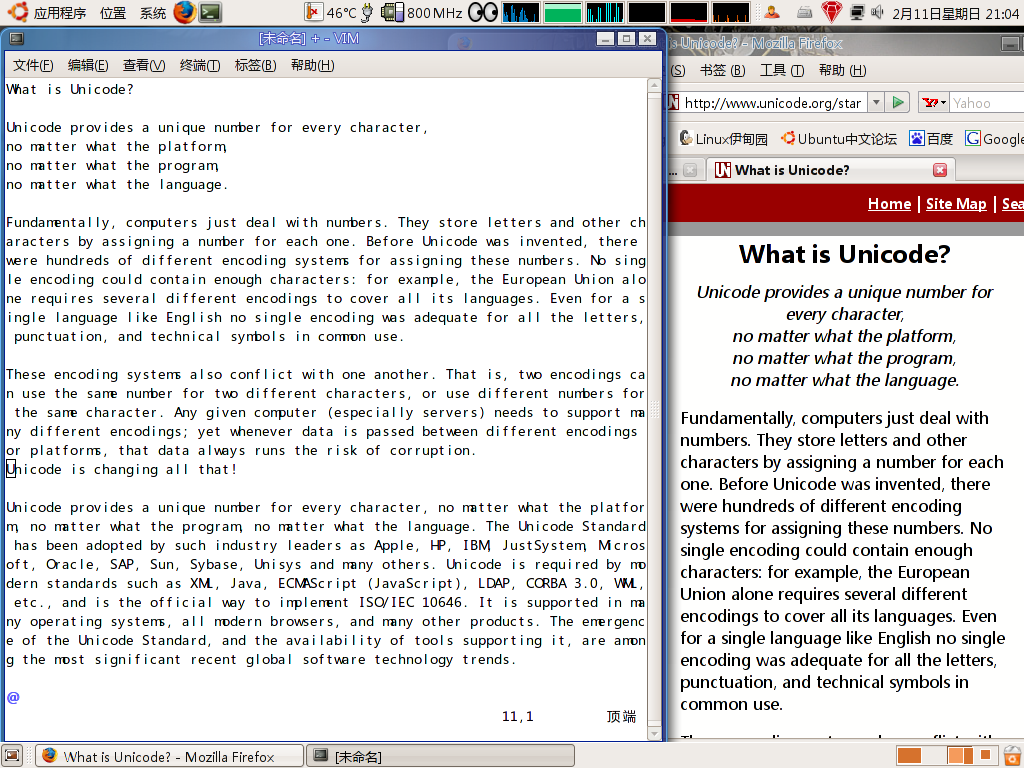Image resolution: width=1024 pixels, height=768 pixels.
Task: Click the temperature sensor applet showing 46°C
Action: [332, 12]
